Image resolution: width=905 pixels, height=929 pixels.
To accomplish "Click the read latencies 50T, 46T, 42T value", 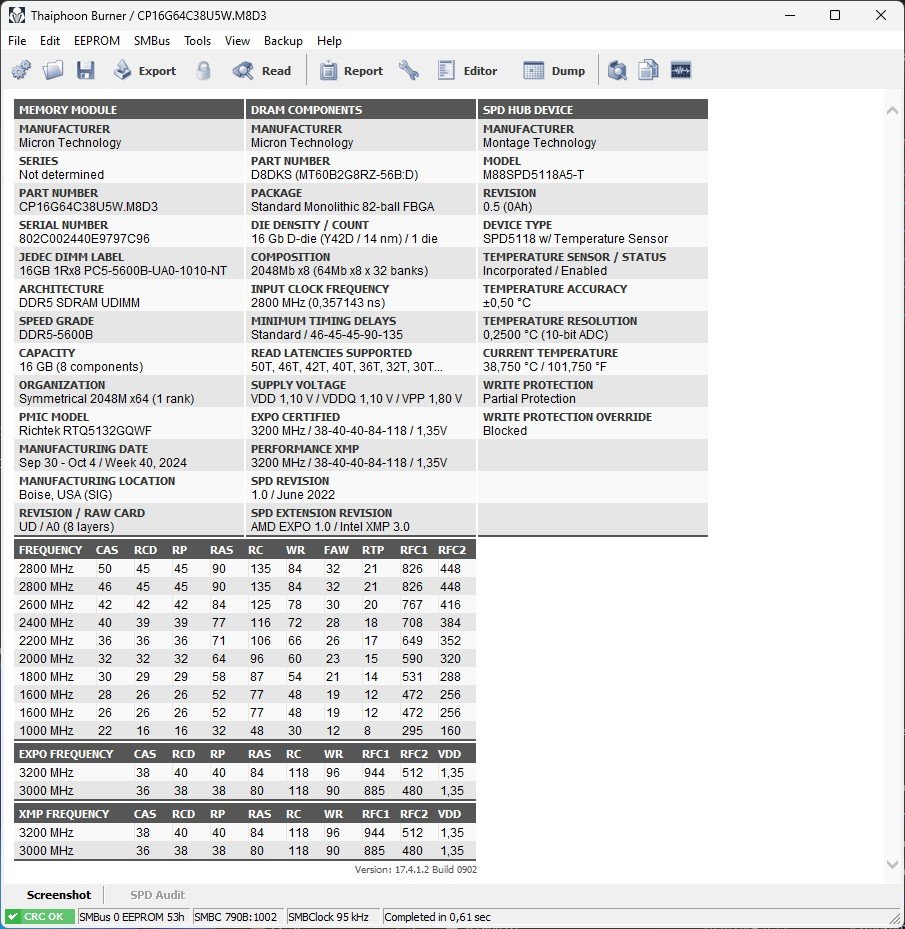I will [346, 367].
